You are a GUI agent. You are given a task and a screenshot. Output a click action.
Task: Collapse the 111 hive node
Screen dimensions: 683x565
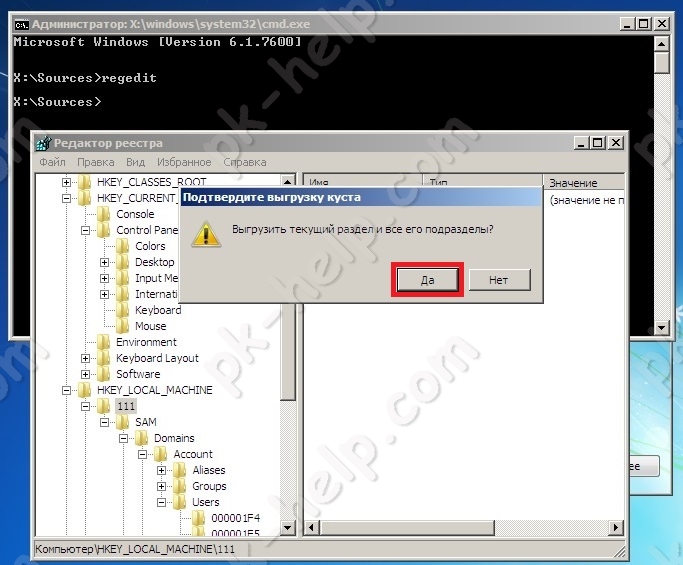point(85,406)
